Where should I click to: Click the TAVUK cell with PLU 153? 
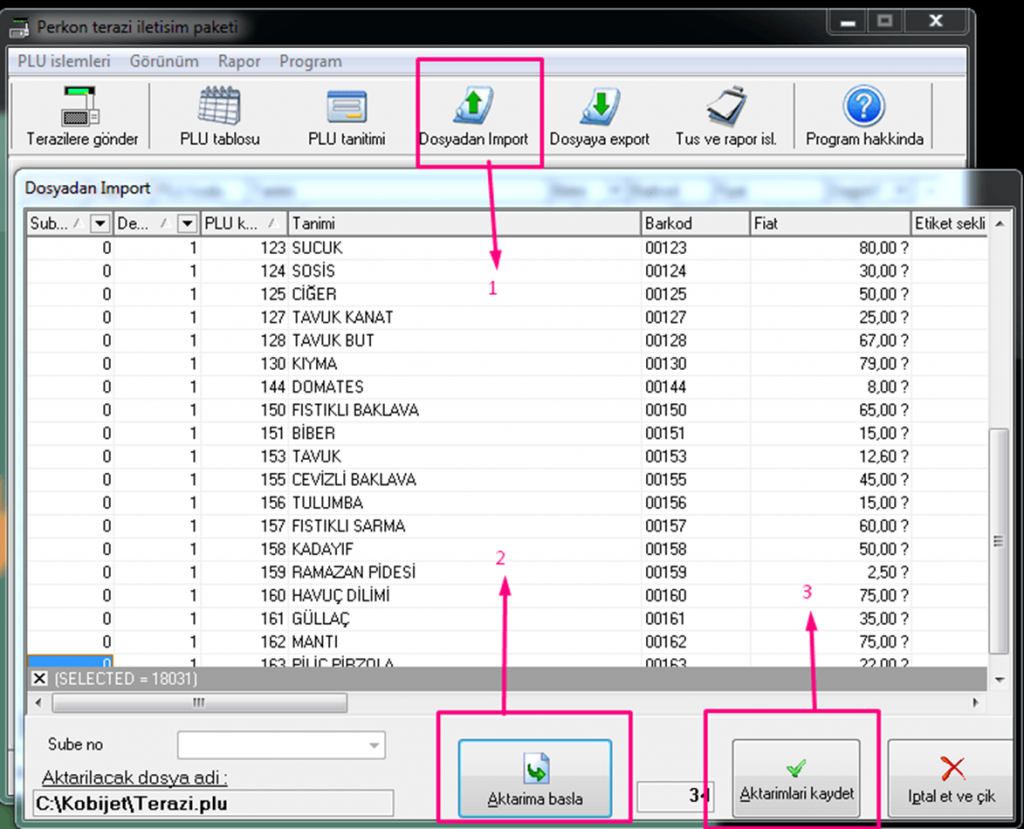[x=464, y=456]
